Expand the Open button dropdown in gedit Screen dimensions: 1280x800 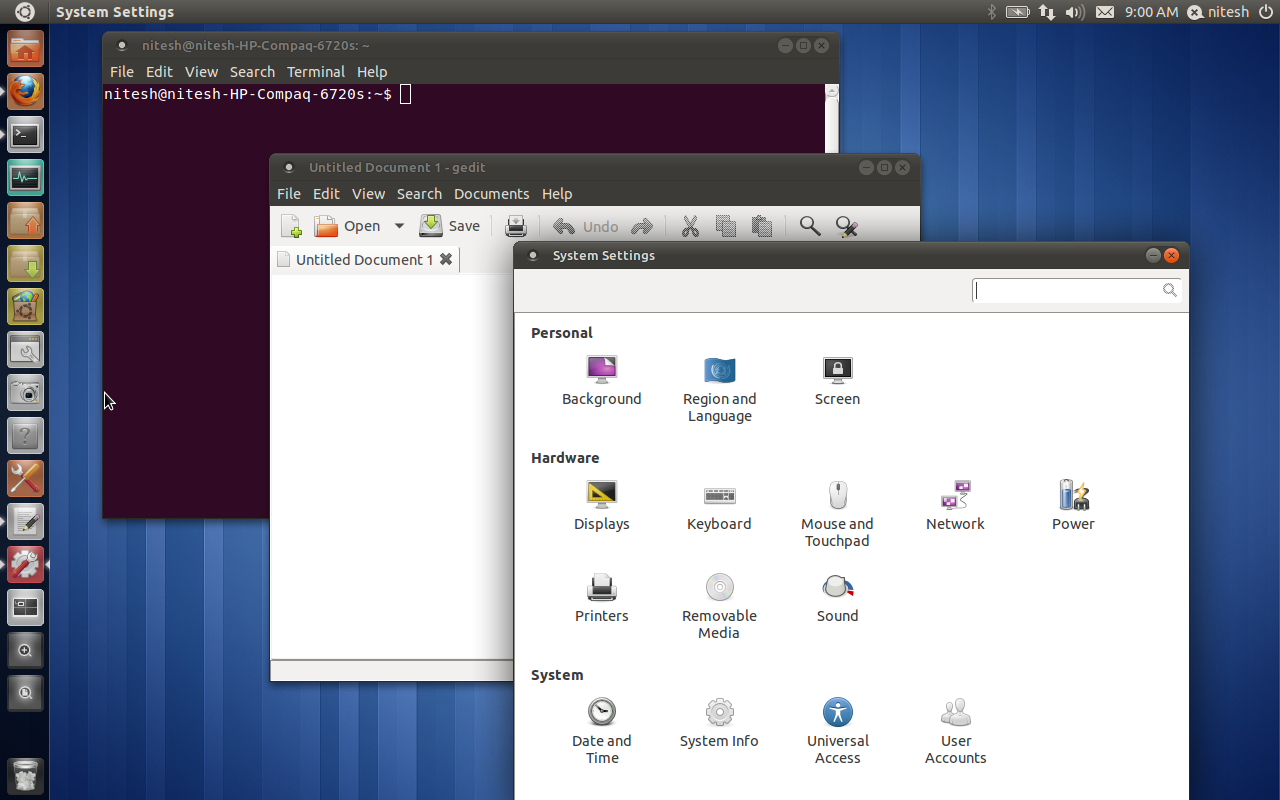pos(399,226)
